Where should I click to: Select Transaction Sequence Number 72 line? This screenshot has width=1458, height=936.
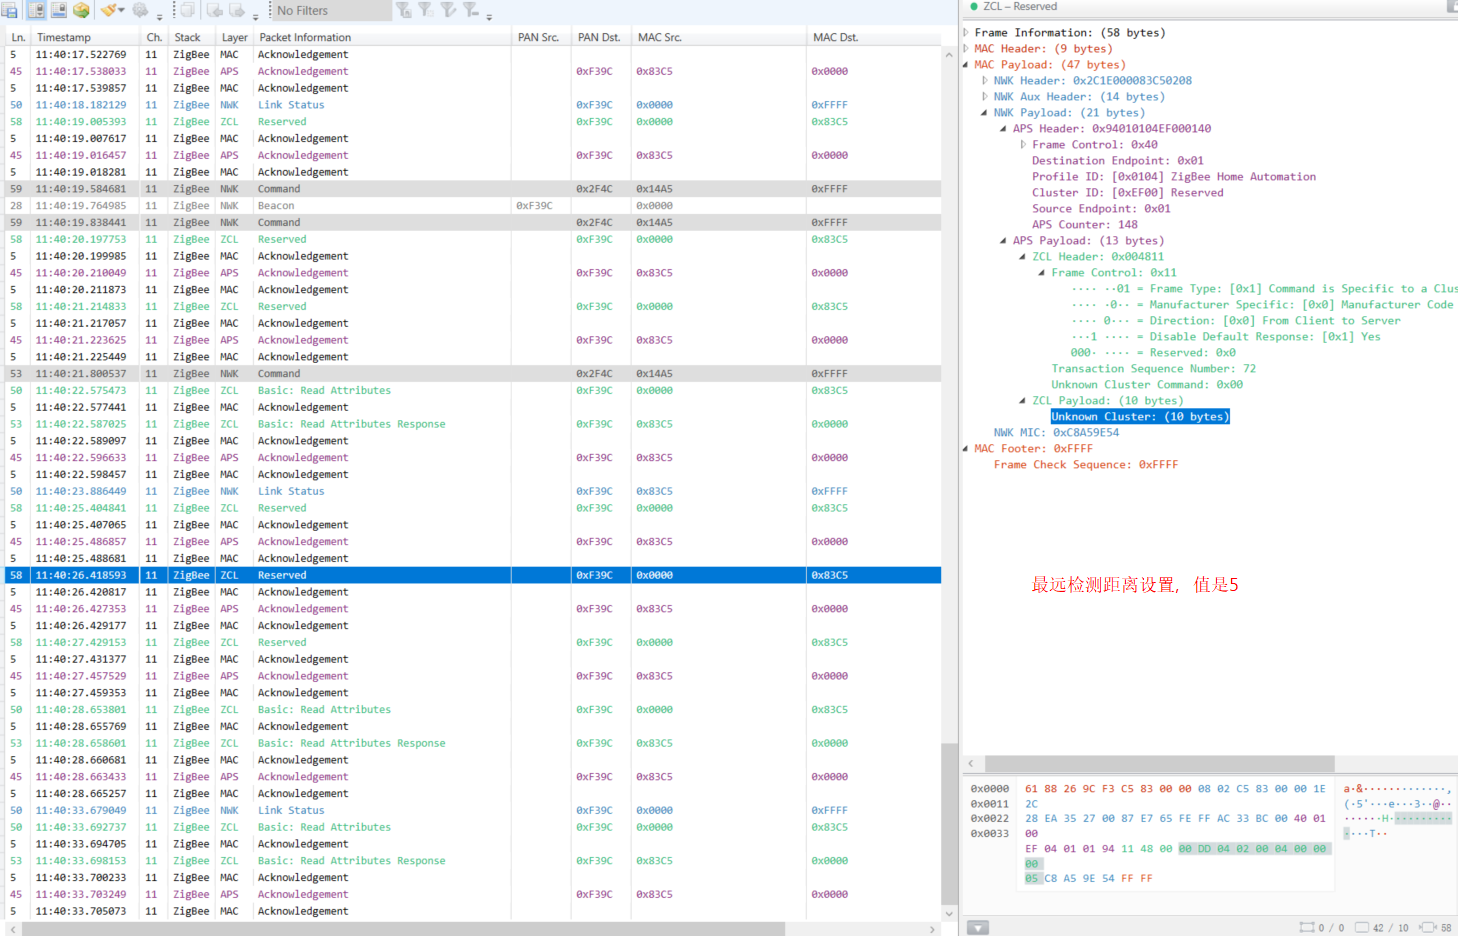click(x=1153, y=369)
